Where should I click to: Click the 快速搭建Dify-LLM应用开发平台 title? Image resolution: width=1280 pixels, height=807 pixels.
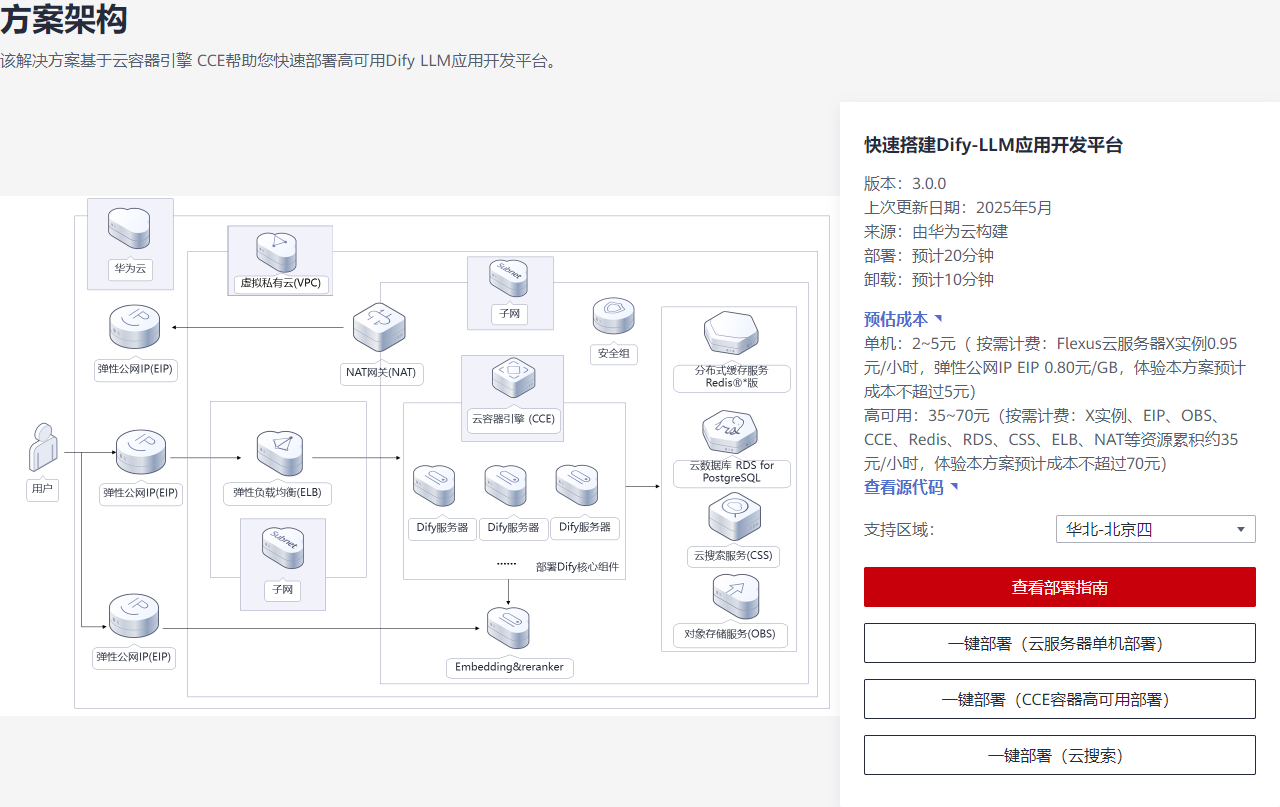tap(994, 145)
